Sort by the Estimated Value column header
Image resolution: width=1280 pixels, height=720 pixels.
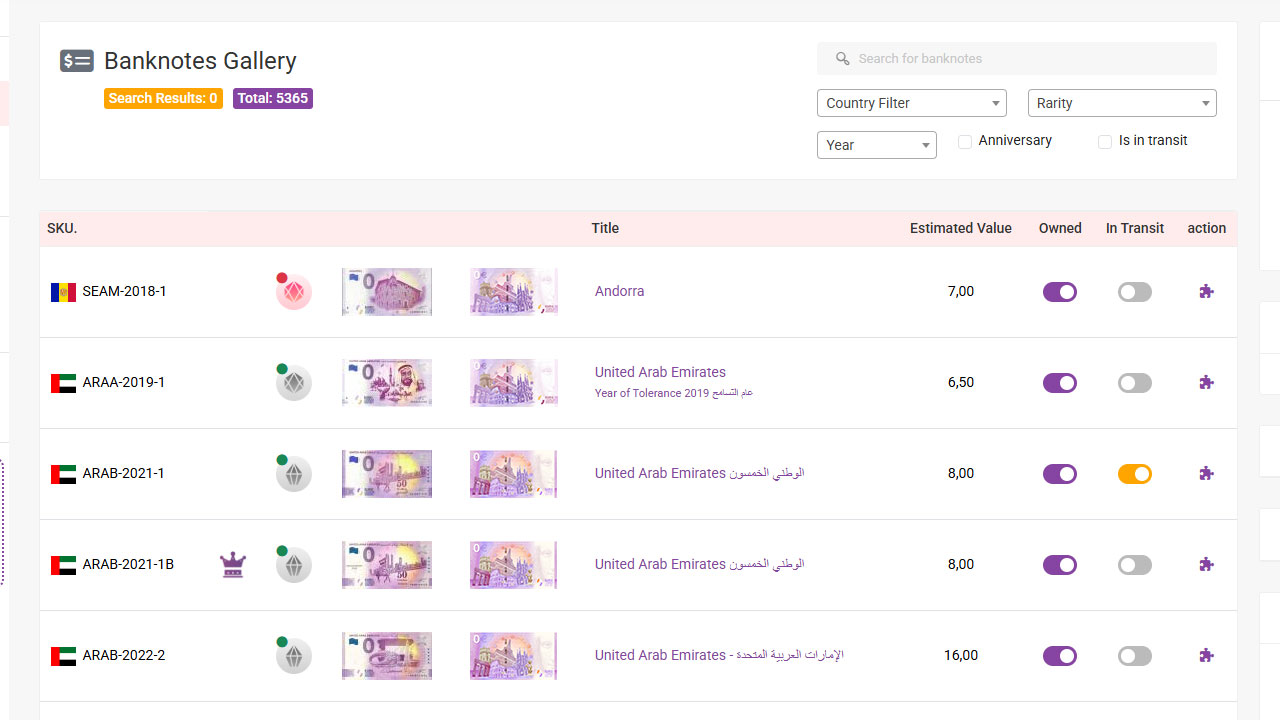960,228
